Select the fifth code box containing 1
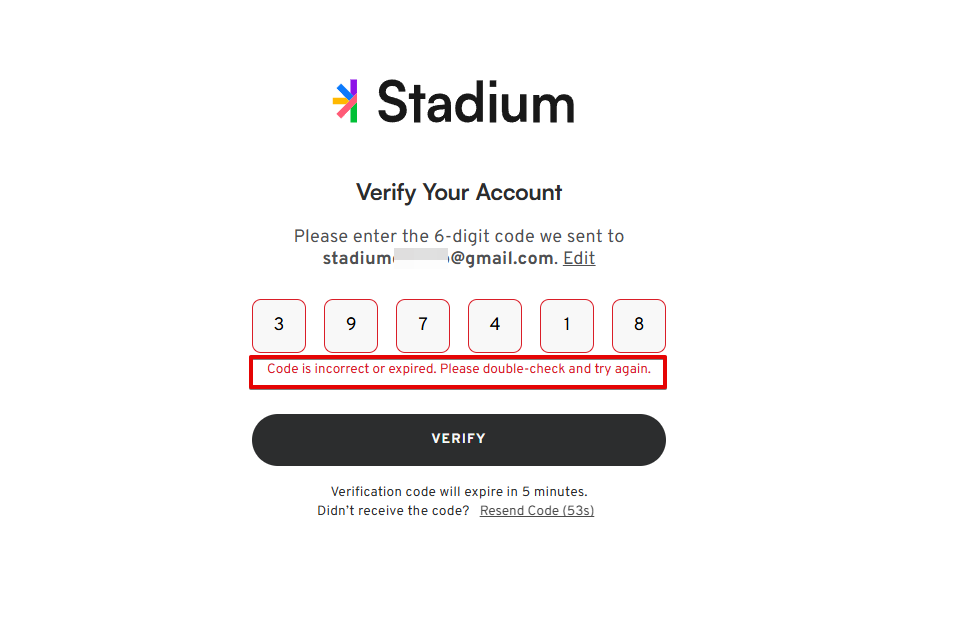969x628 pixels. coord(567,325)
